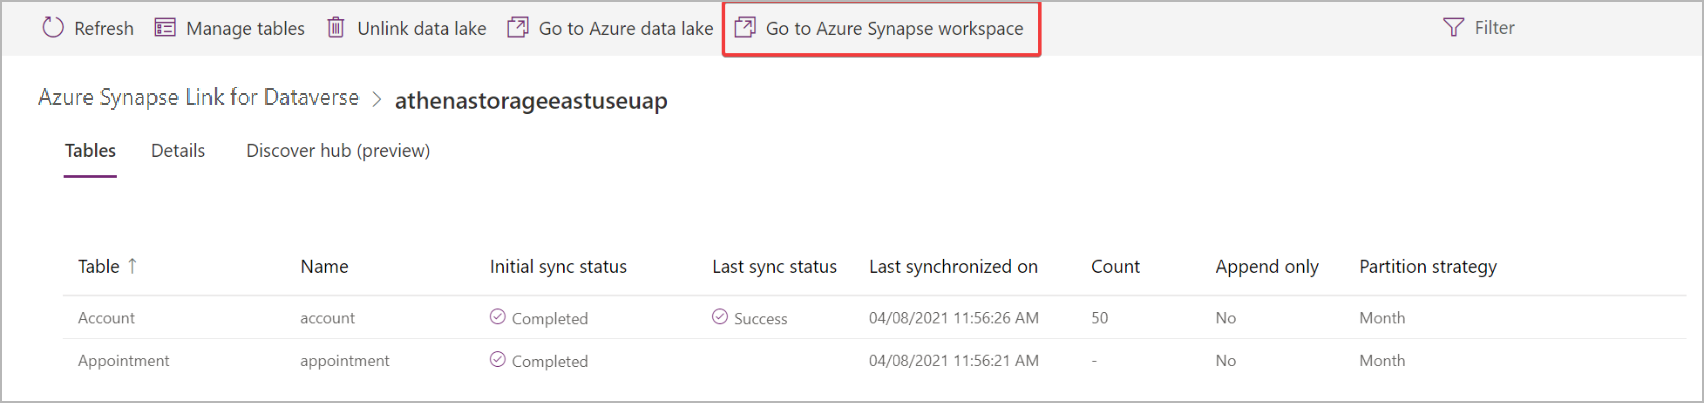Click the Last synchronized on column header
The height and width of the screenshot is (403, 1704).
(953, 267)
